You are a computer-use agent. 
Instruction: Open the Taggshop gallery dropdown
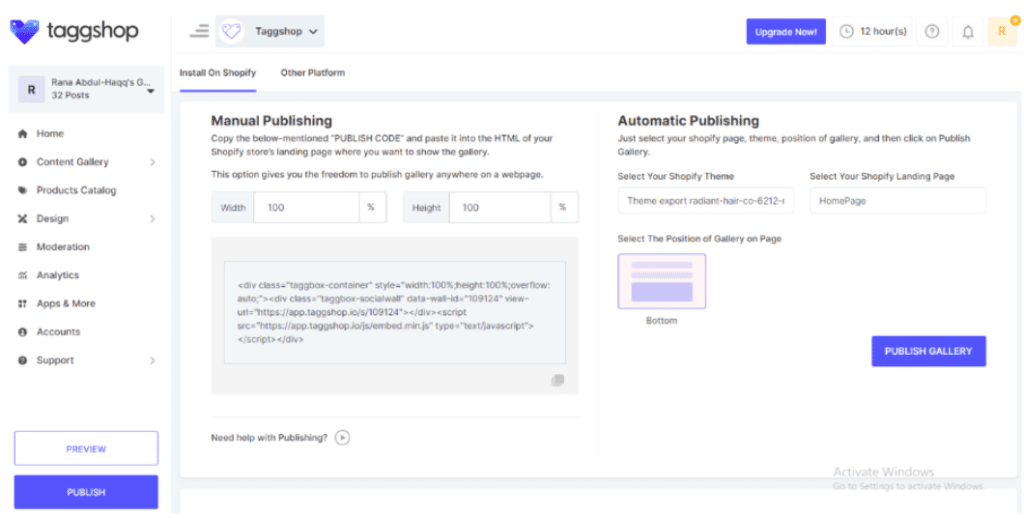[x=270, y=32]
